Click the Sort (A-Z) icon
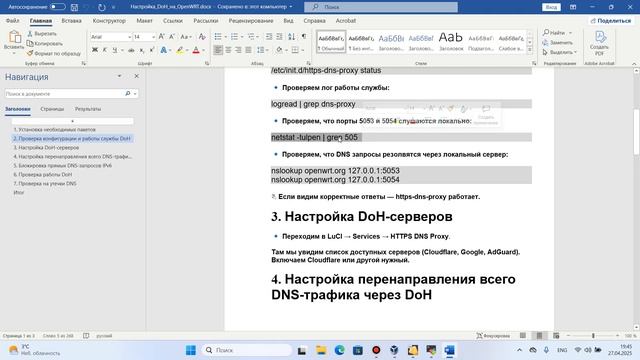Viewport: 640px width, 360px height. 291,37
